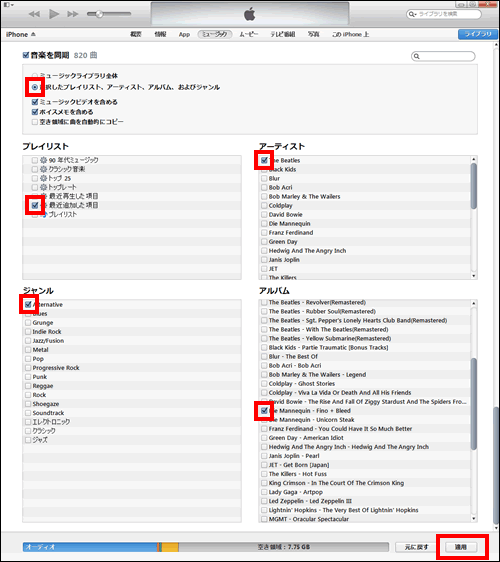This screenshot has width=500, height=562.
Task: Click the artist list scroll-up arrow
Action: 474,159
